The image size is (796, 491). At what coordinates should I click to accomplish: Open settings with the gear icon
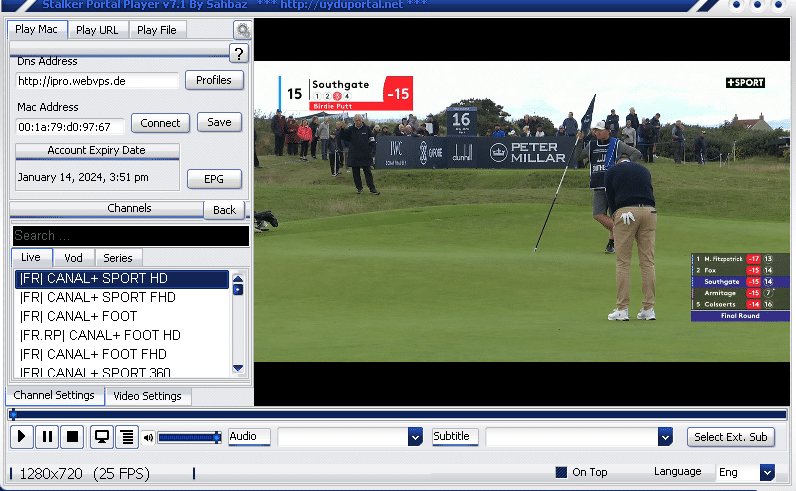[242, 30]
